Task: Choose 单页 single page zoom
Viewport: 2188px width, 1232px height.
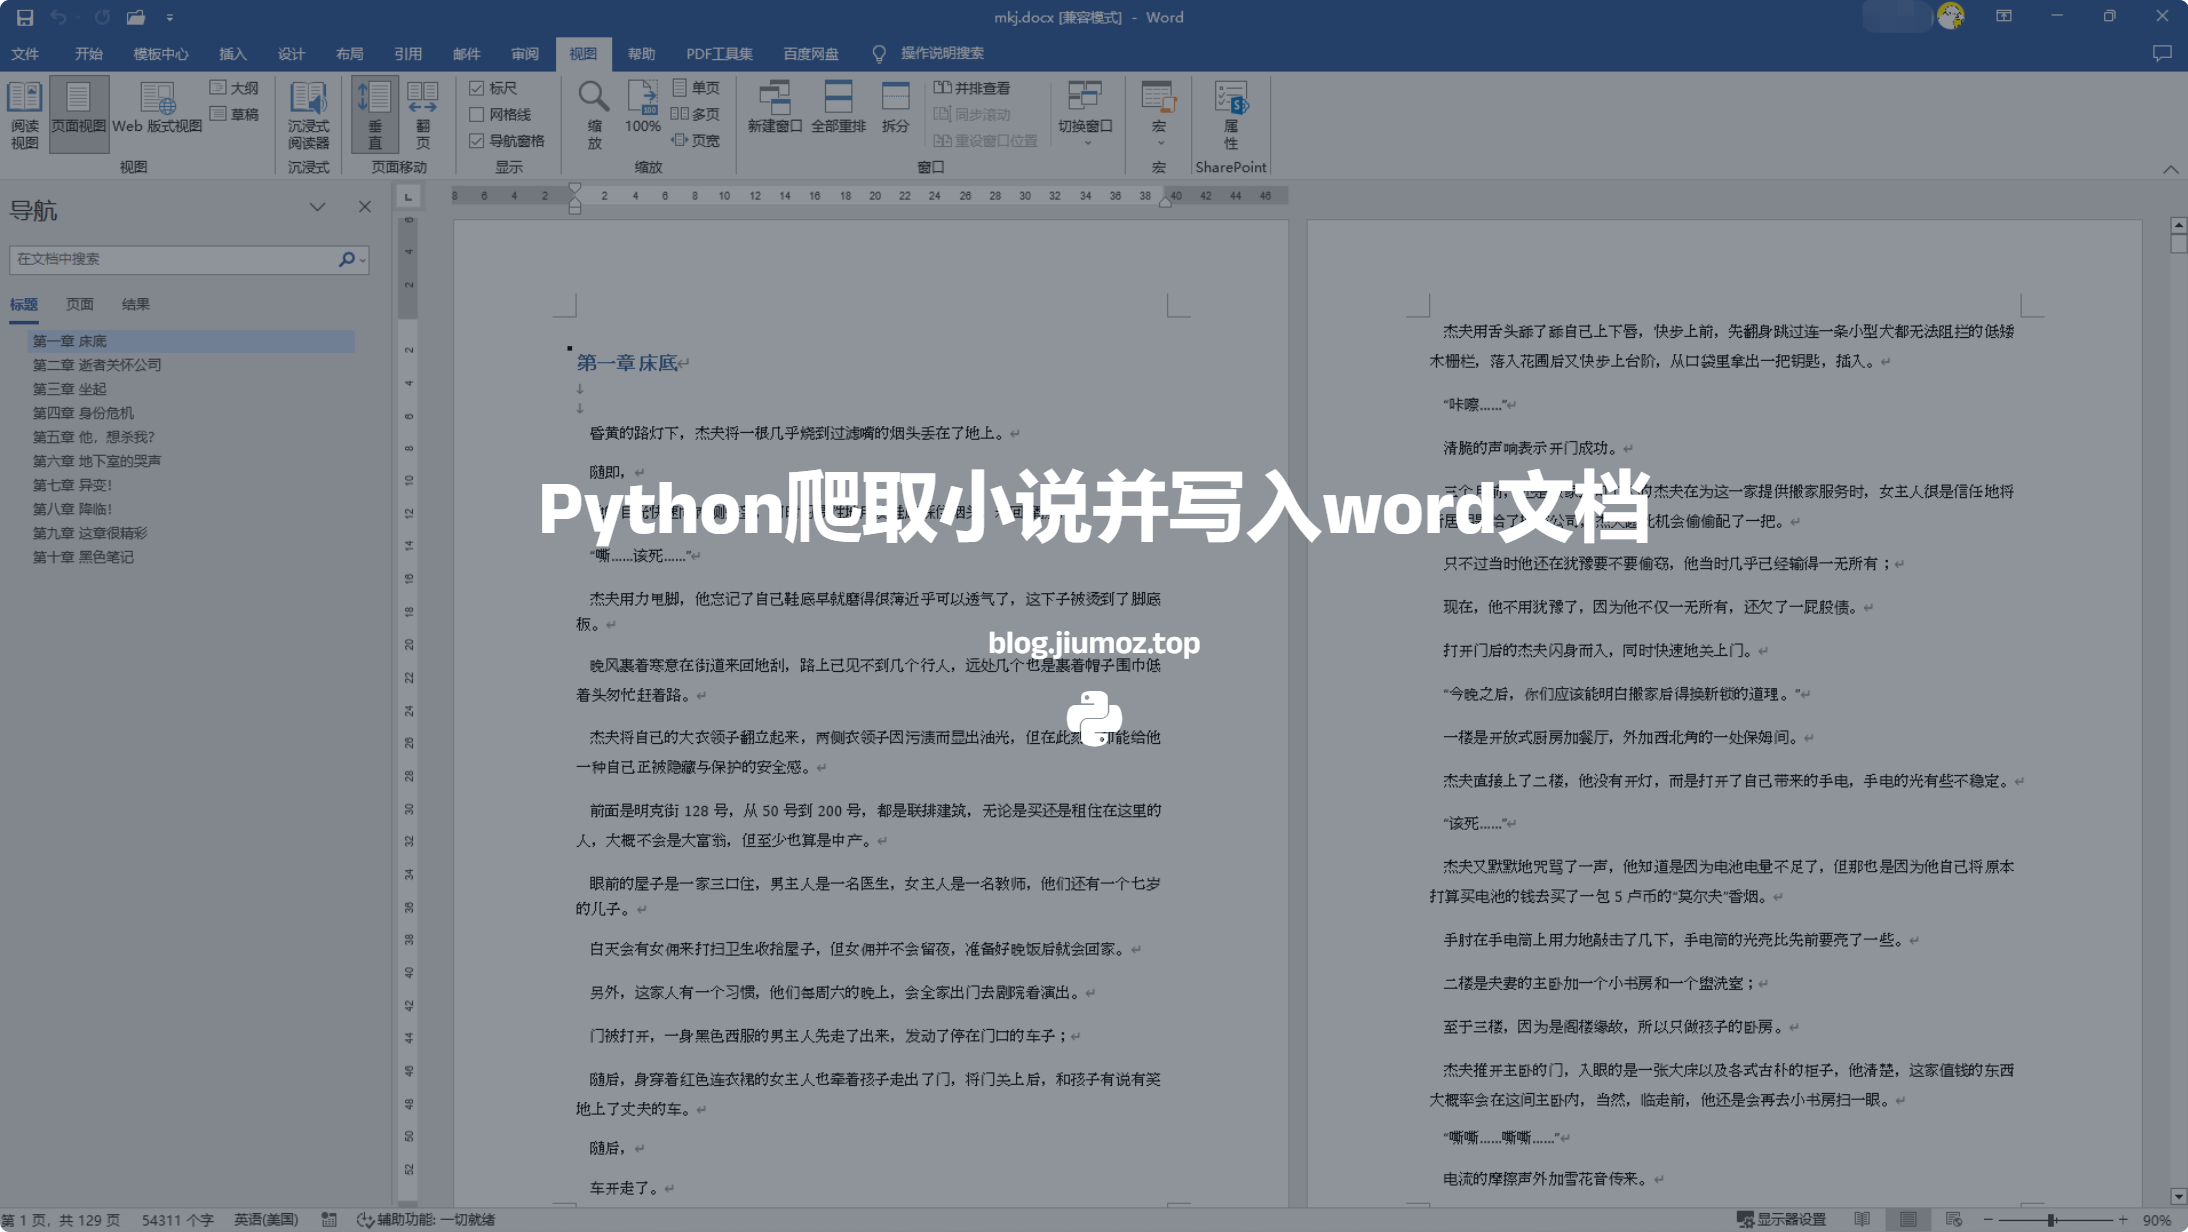Action: pos(696,88)
